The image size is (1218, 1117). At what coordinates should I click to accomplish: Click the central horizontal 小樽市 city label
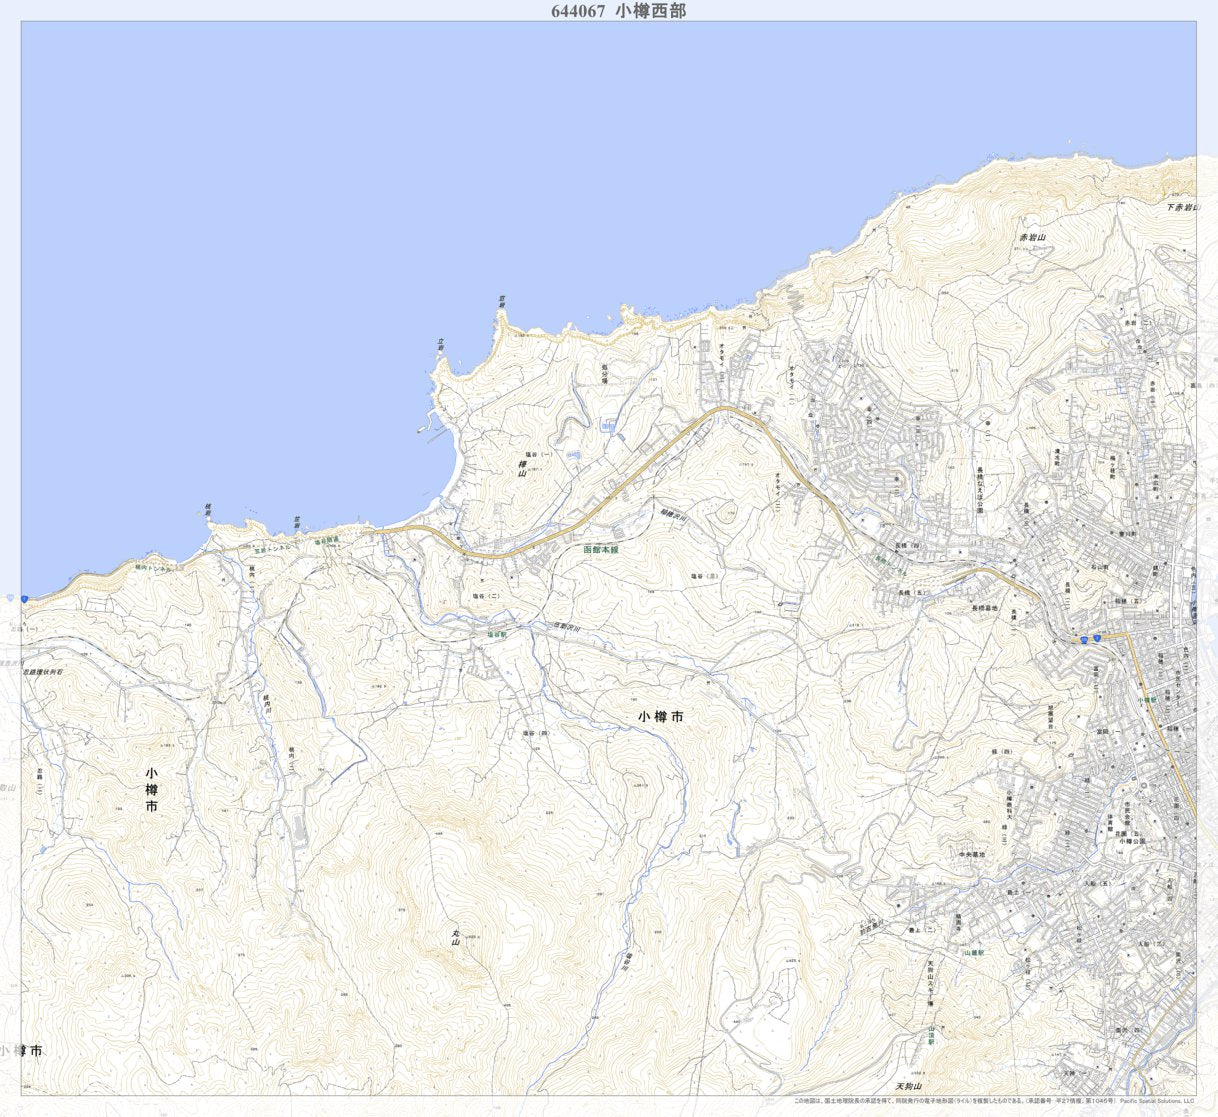(660, 716)
